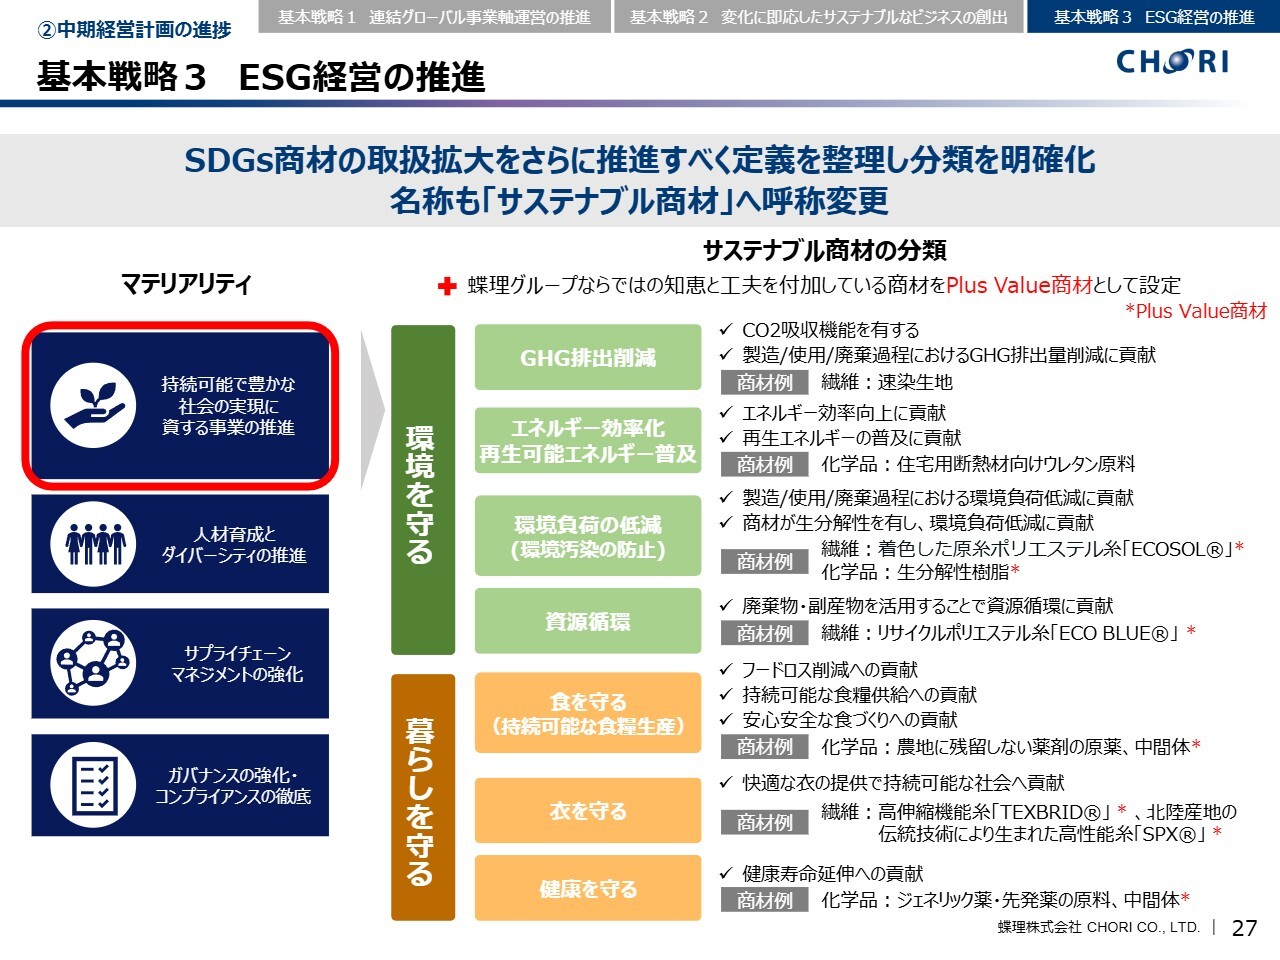Select the 基本戦略3 ESG経営の推進 tab
This screenshot has height=960, width=1280.
(x=1153, y=17)
